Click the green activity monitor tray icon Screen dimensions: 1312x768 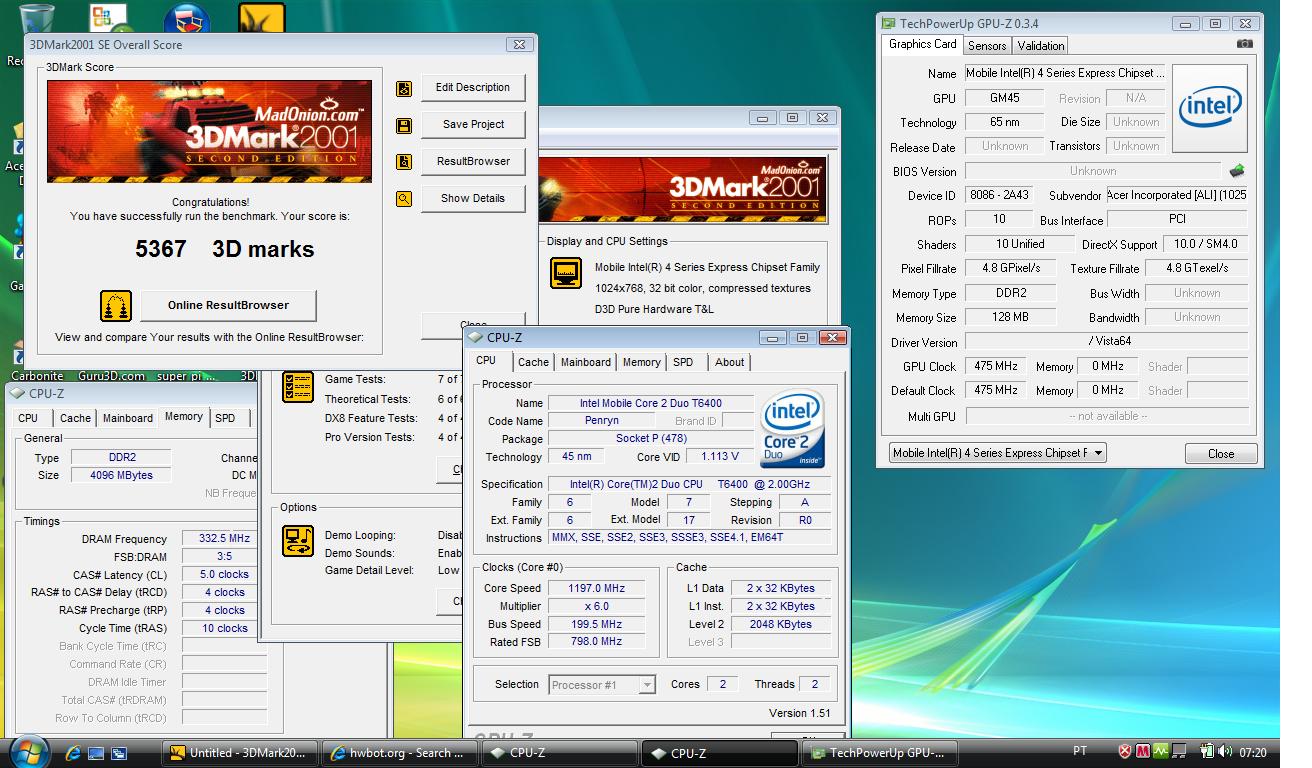click(1161, 752)
